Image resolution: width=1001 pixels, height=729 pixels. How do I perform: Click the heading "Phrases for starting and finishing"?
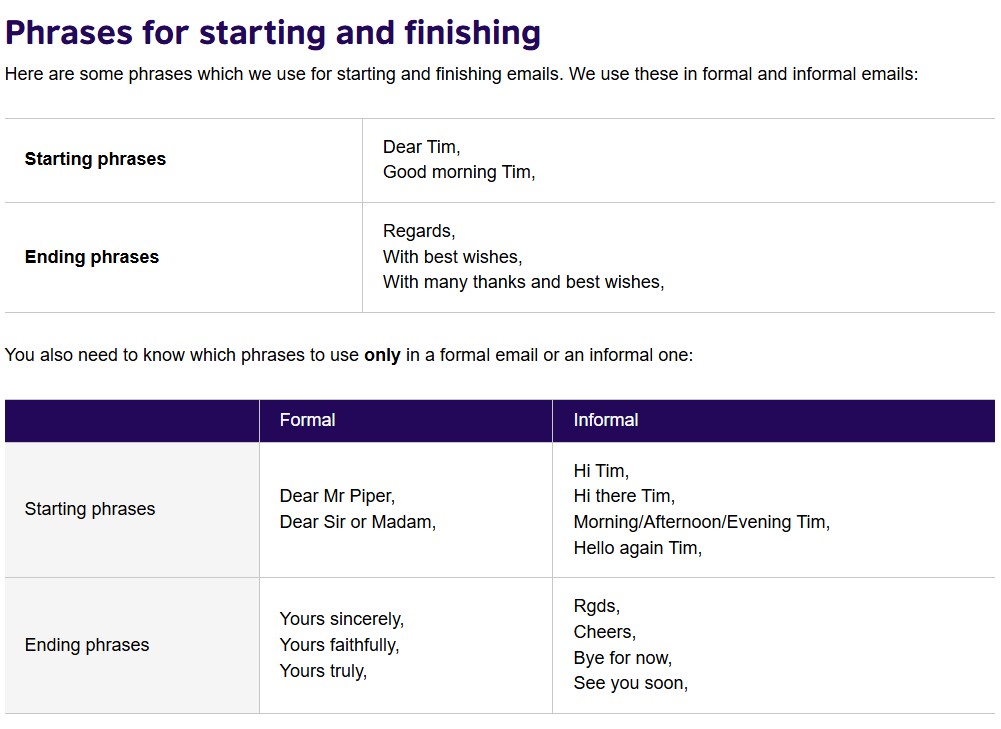point(272,33)
